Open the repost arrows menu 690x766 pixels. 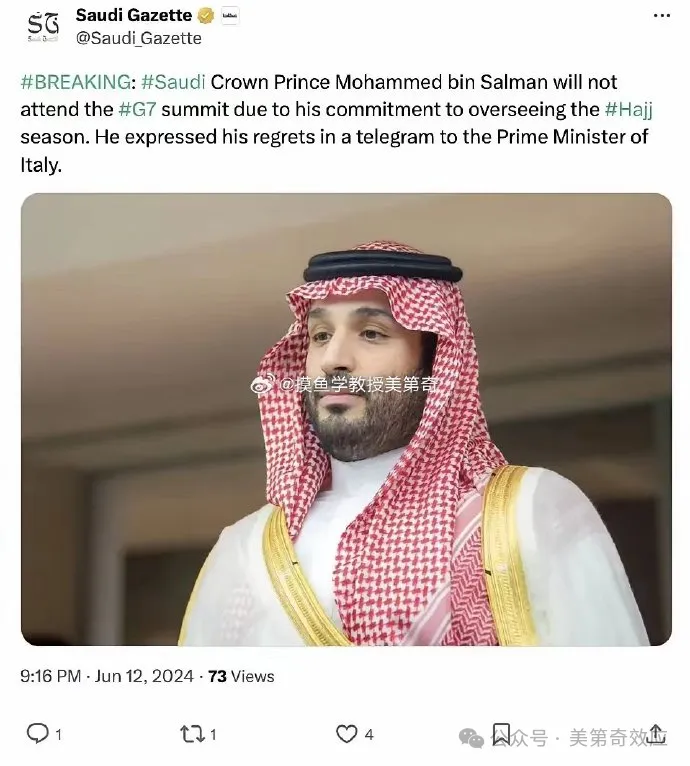[x=191, y=734]
